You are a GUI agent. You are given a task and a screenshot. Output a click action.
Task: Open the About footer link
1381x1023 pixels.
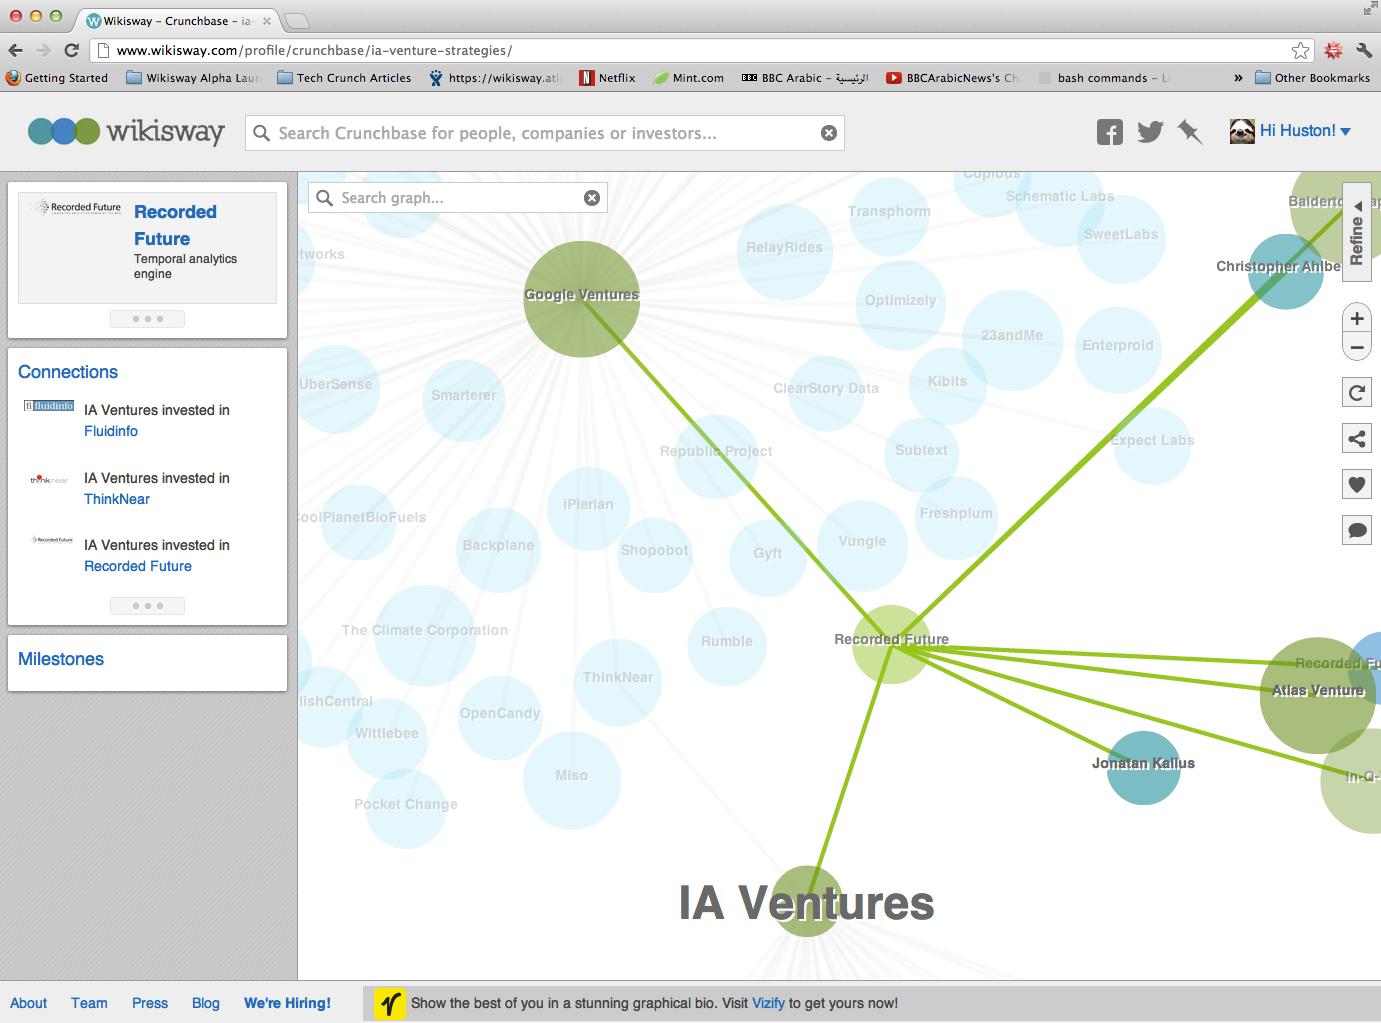click(28, 1003)
